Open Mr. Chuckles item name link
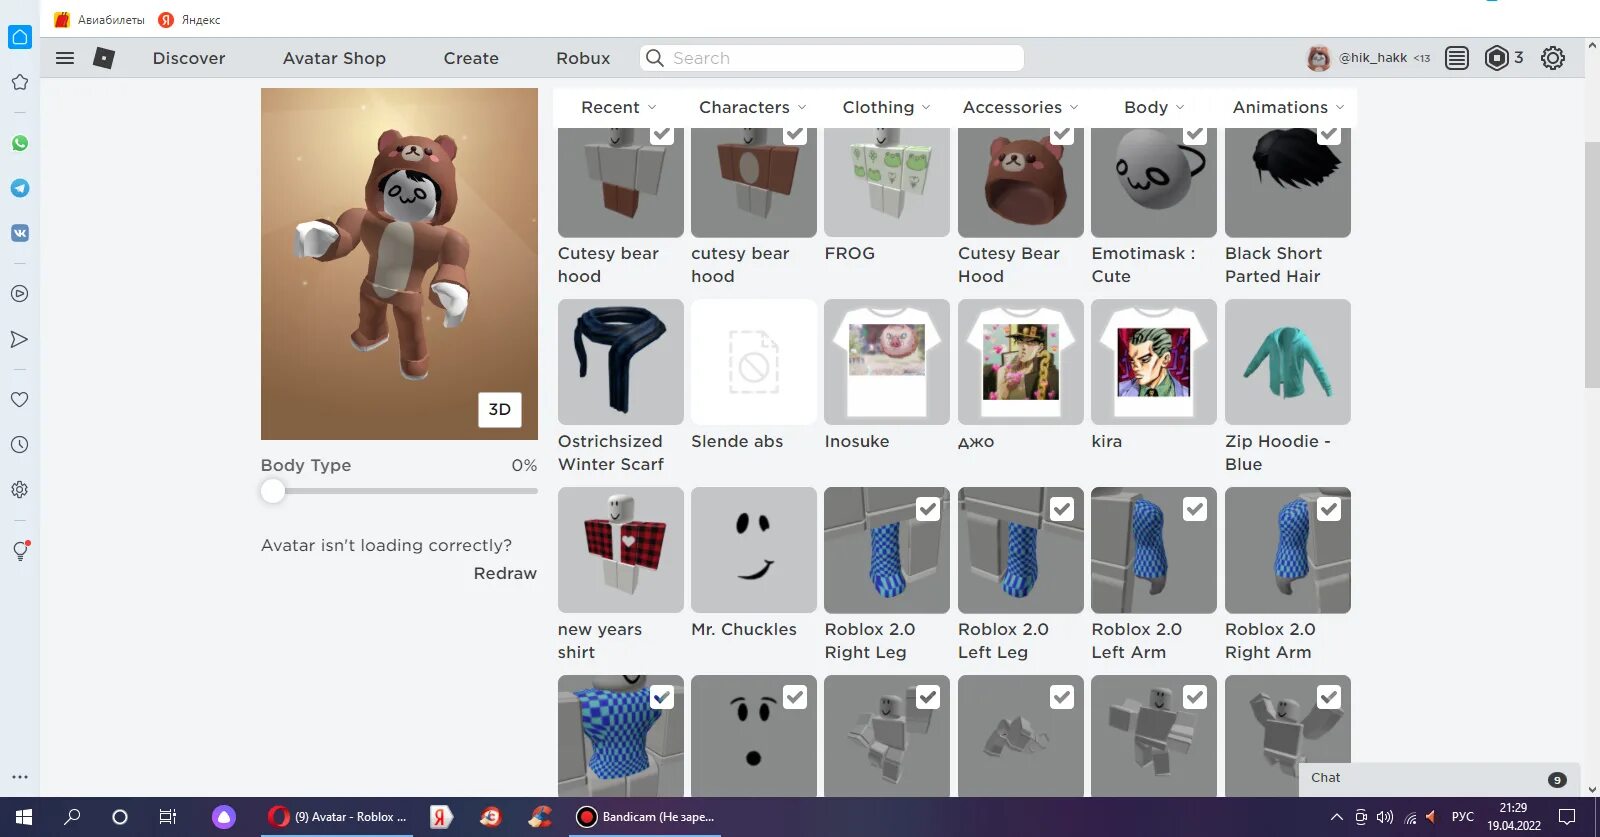Viewport: 1600px width, 837px height. [744, 629]
